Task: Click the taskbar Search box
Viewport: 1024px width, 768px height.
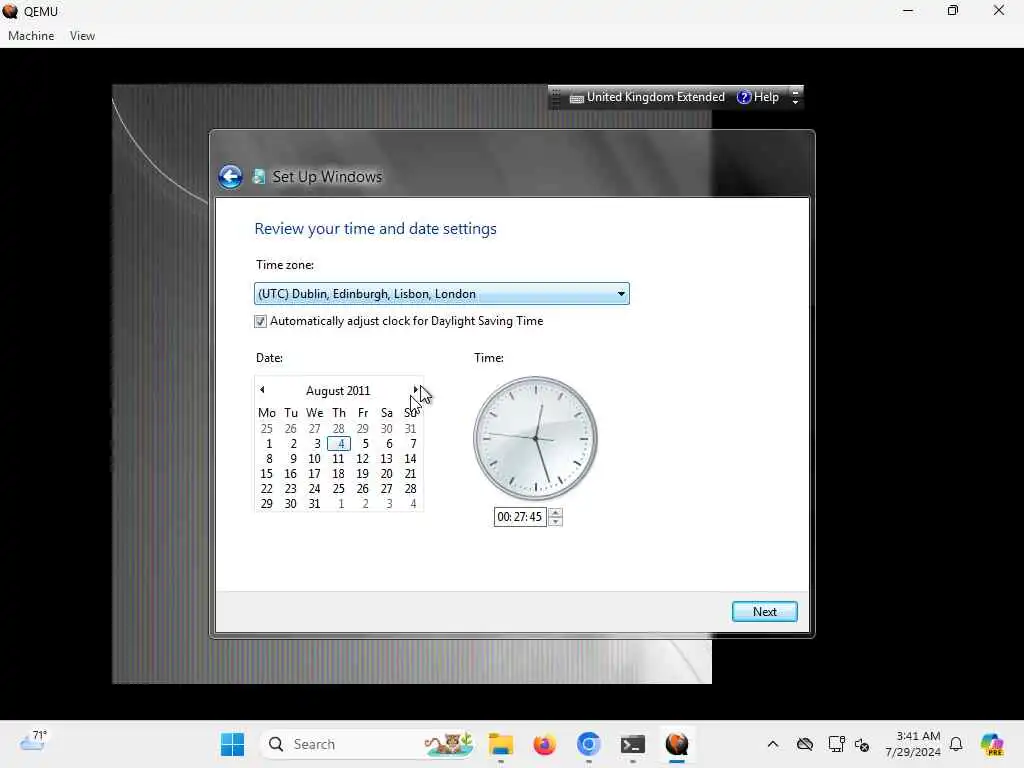Action: pos(368,744)
